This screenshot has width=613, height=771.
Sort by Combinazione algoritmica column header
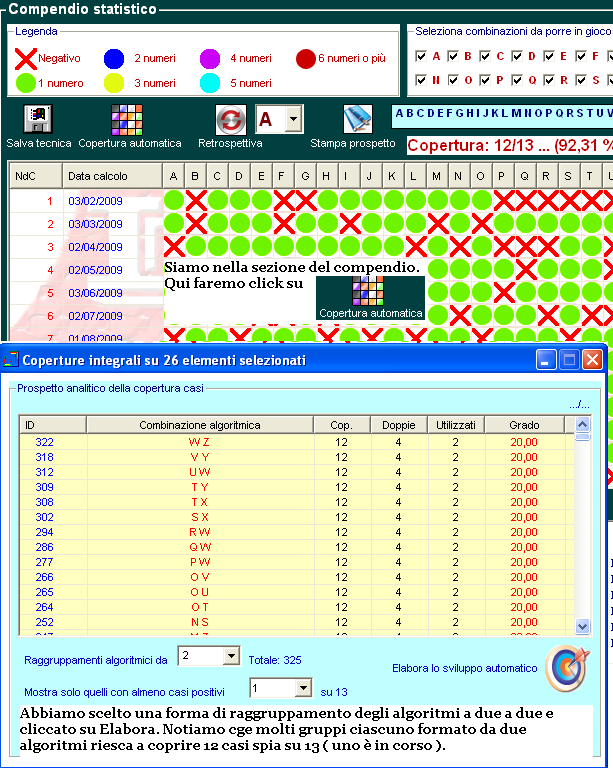(x=200, y=425)
